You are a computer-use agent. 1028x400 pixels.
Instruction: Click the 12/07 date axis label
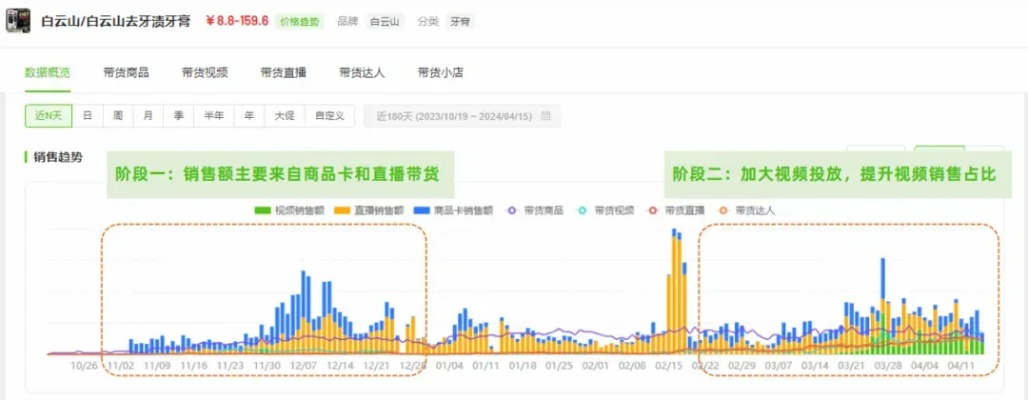pos(303,366)
